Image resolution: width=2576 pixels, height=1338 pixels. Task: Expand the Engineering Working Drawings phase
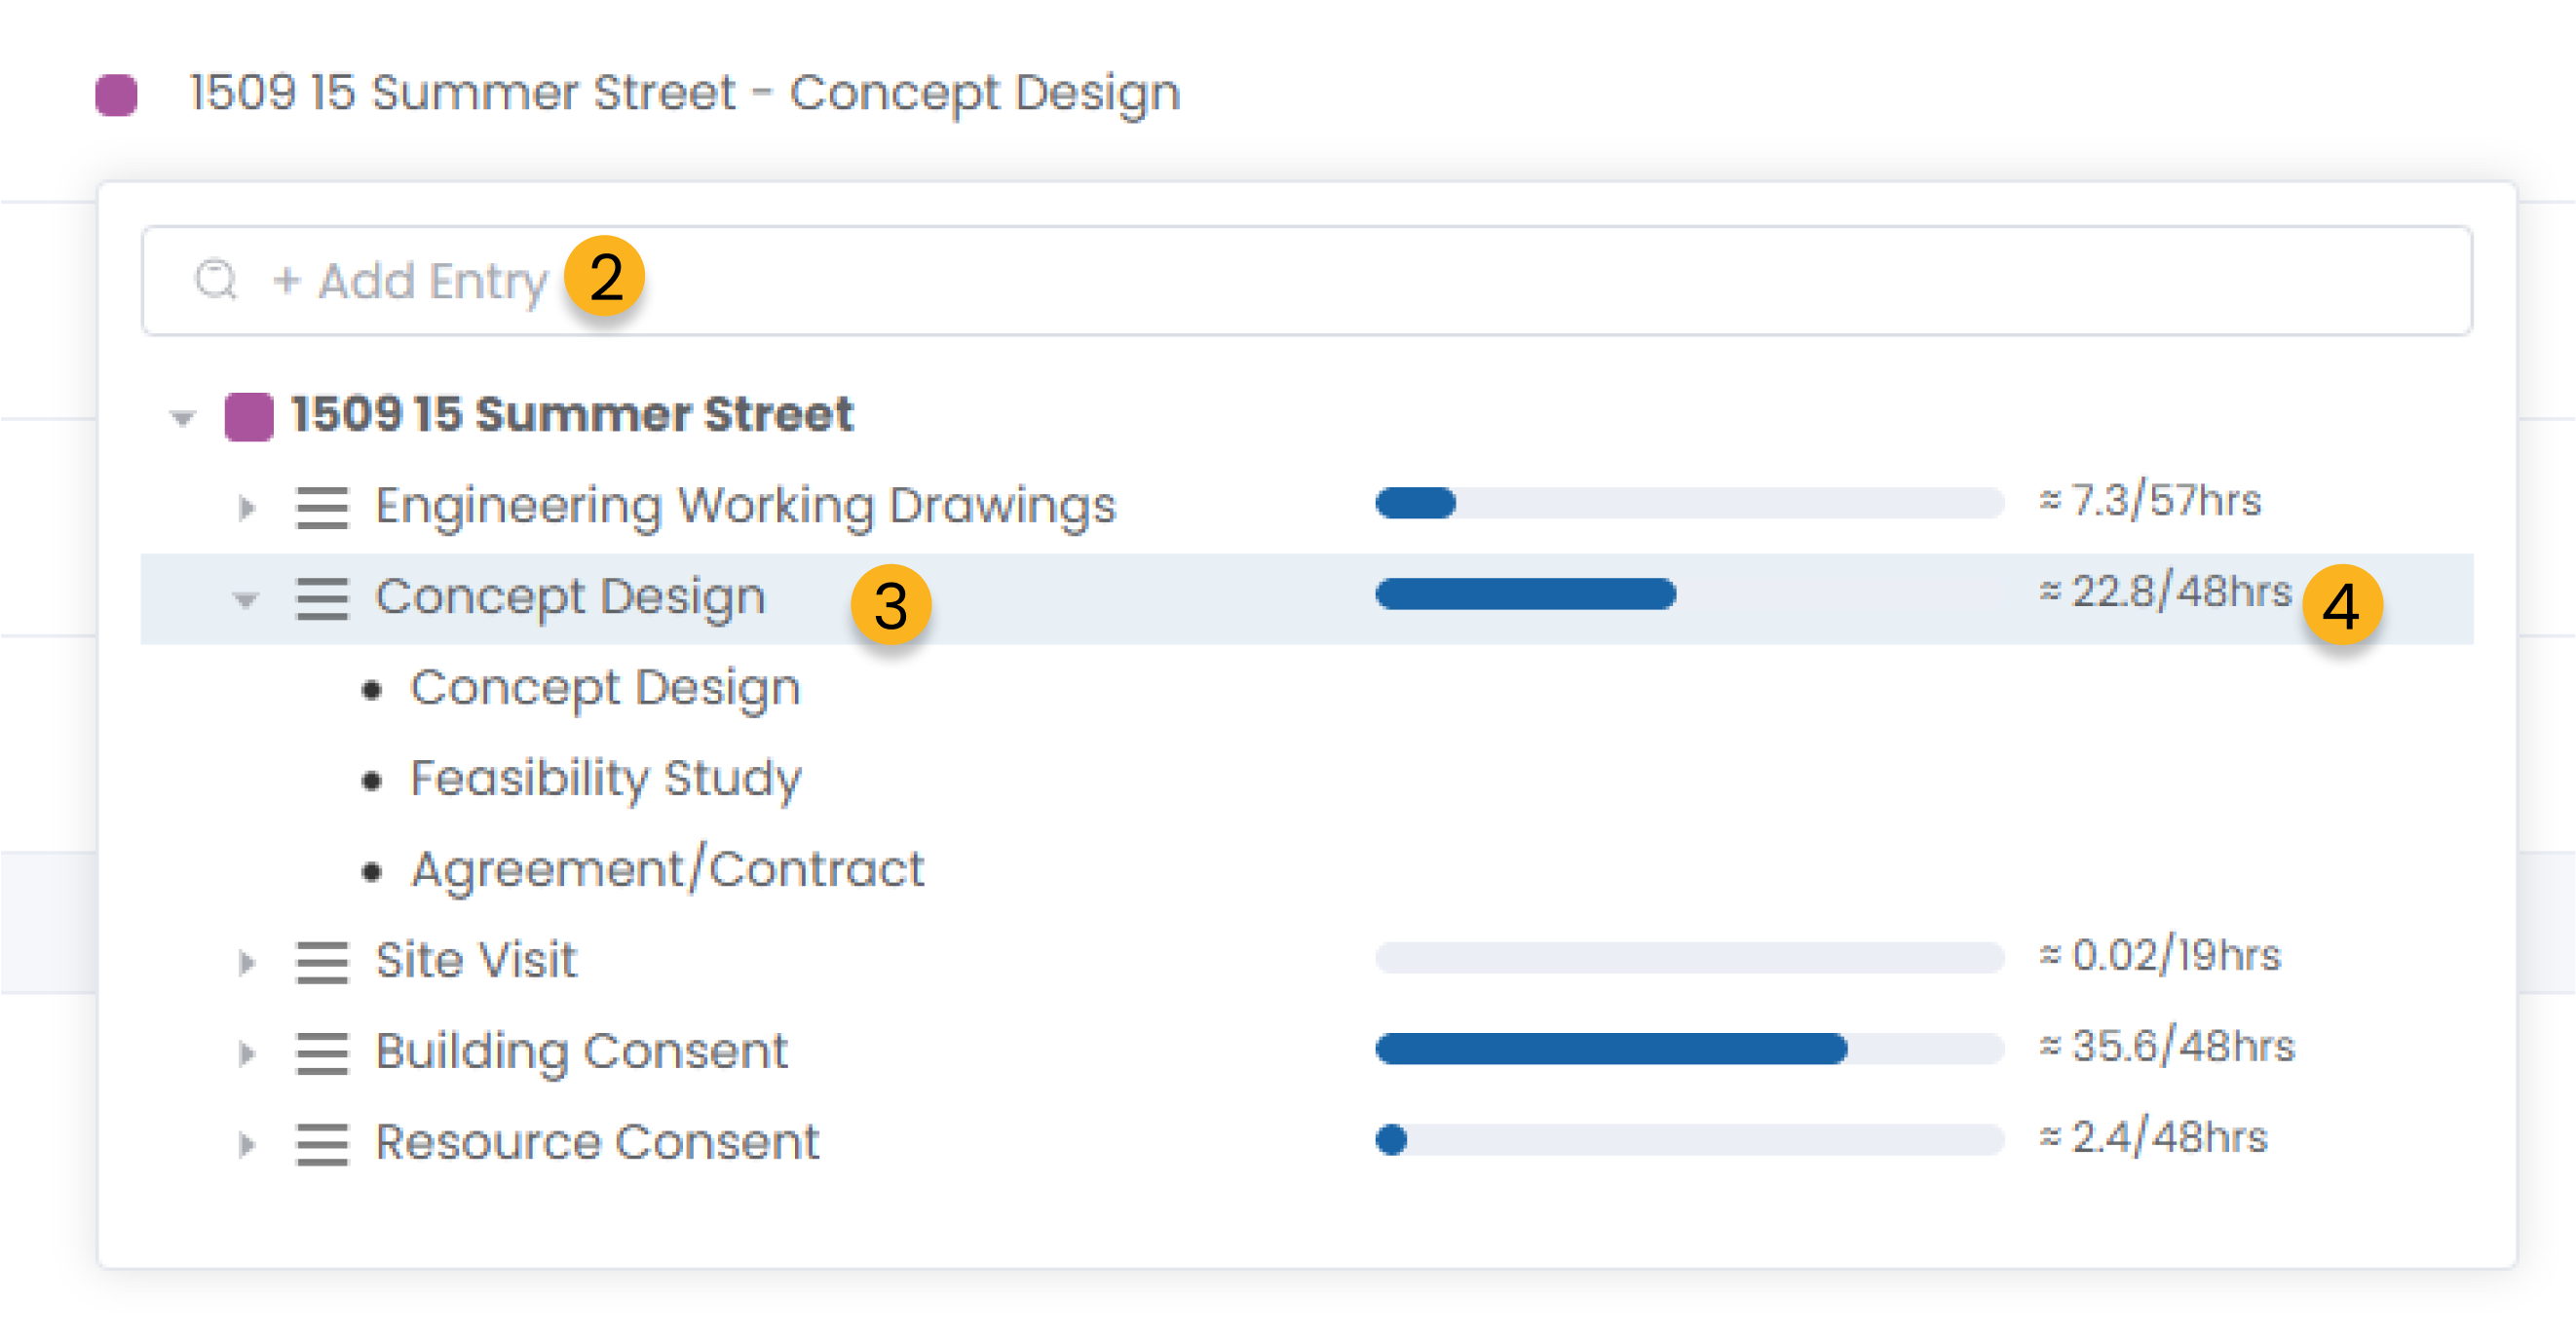(x=247, y=508)
